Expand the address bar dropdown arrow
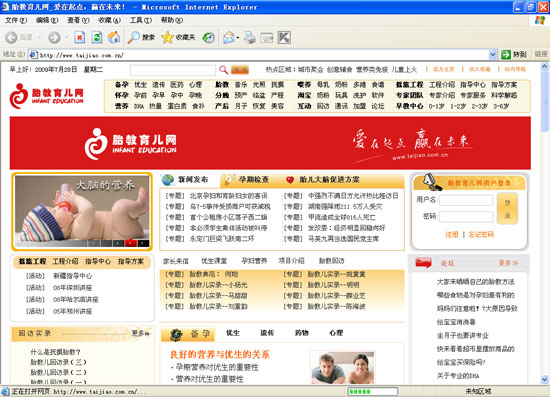550x397 pixels. [x=492, y=54]
